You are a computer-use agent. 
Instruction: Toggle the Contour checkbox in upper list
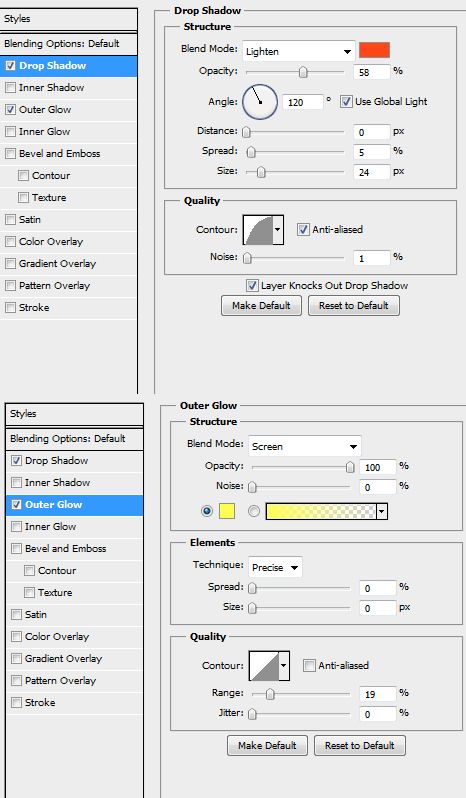(x=23, y=176)
